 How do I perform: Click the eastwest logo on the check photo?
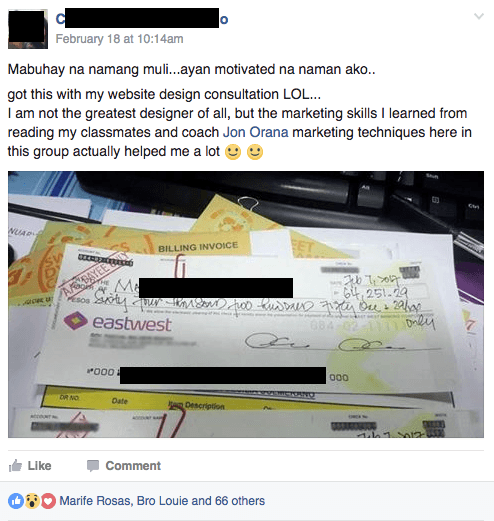click(x=118, y=322)
